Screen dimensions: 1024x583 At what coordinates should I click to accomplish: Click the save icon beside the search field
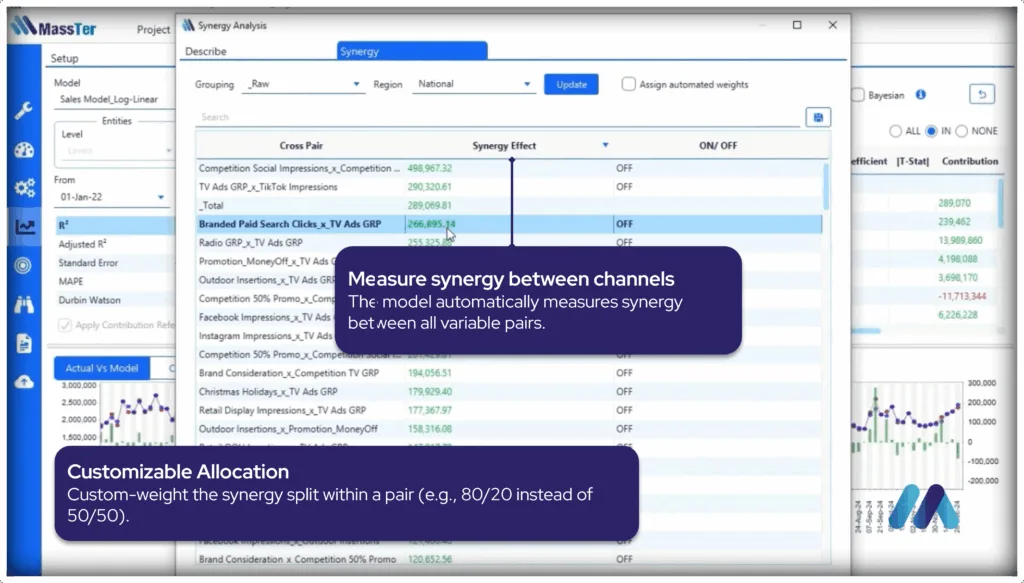click(x=817, y=117)
